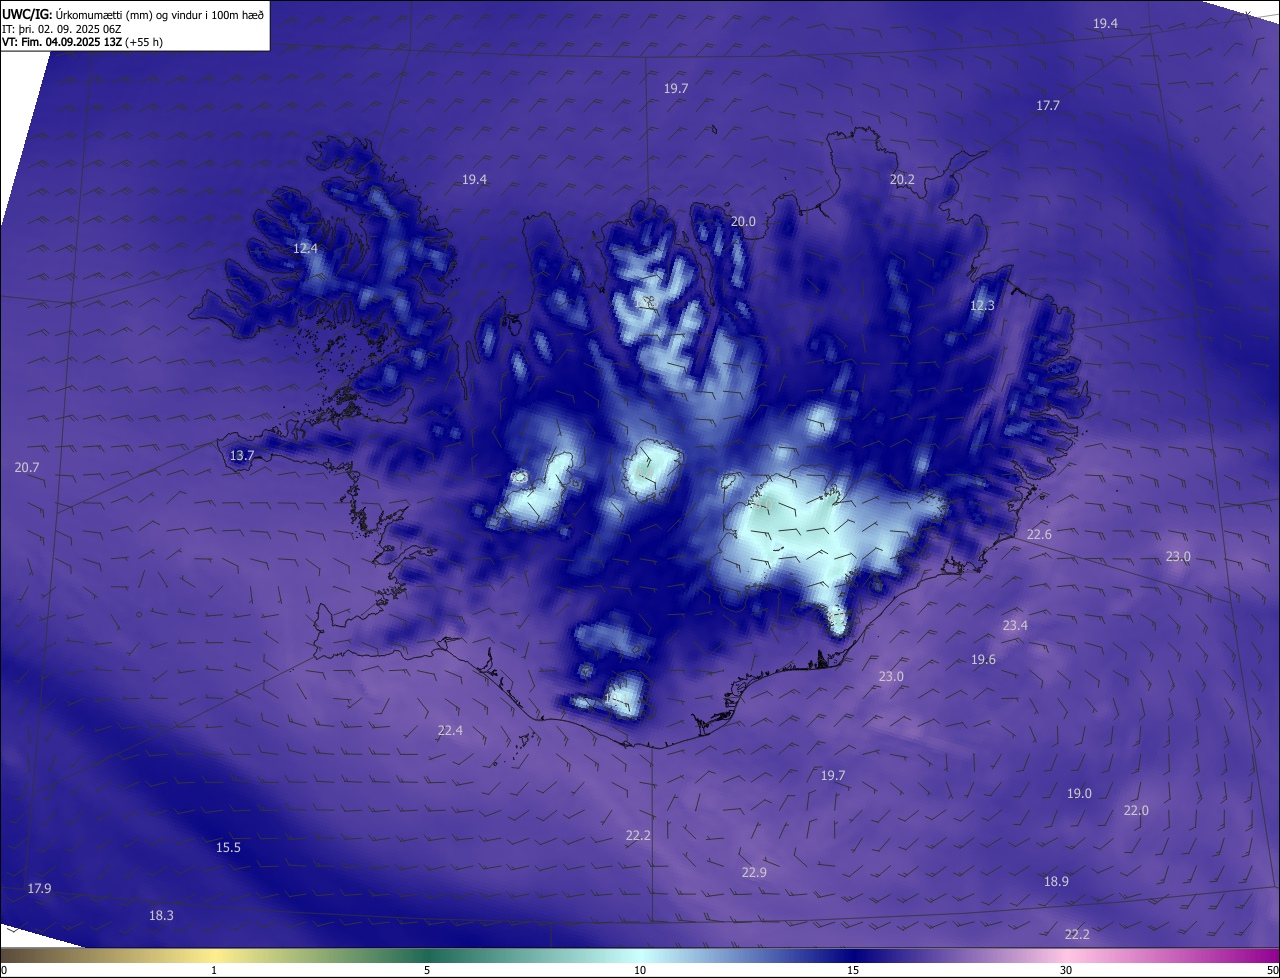1280x978 pixels.
Task: Click the 18.9 value label
Action: [x=1056, y=881]
